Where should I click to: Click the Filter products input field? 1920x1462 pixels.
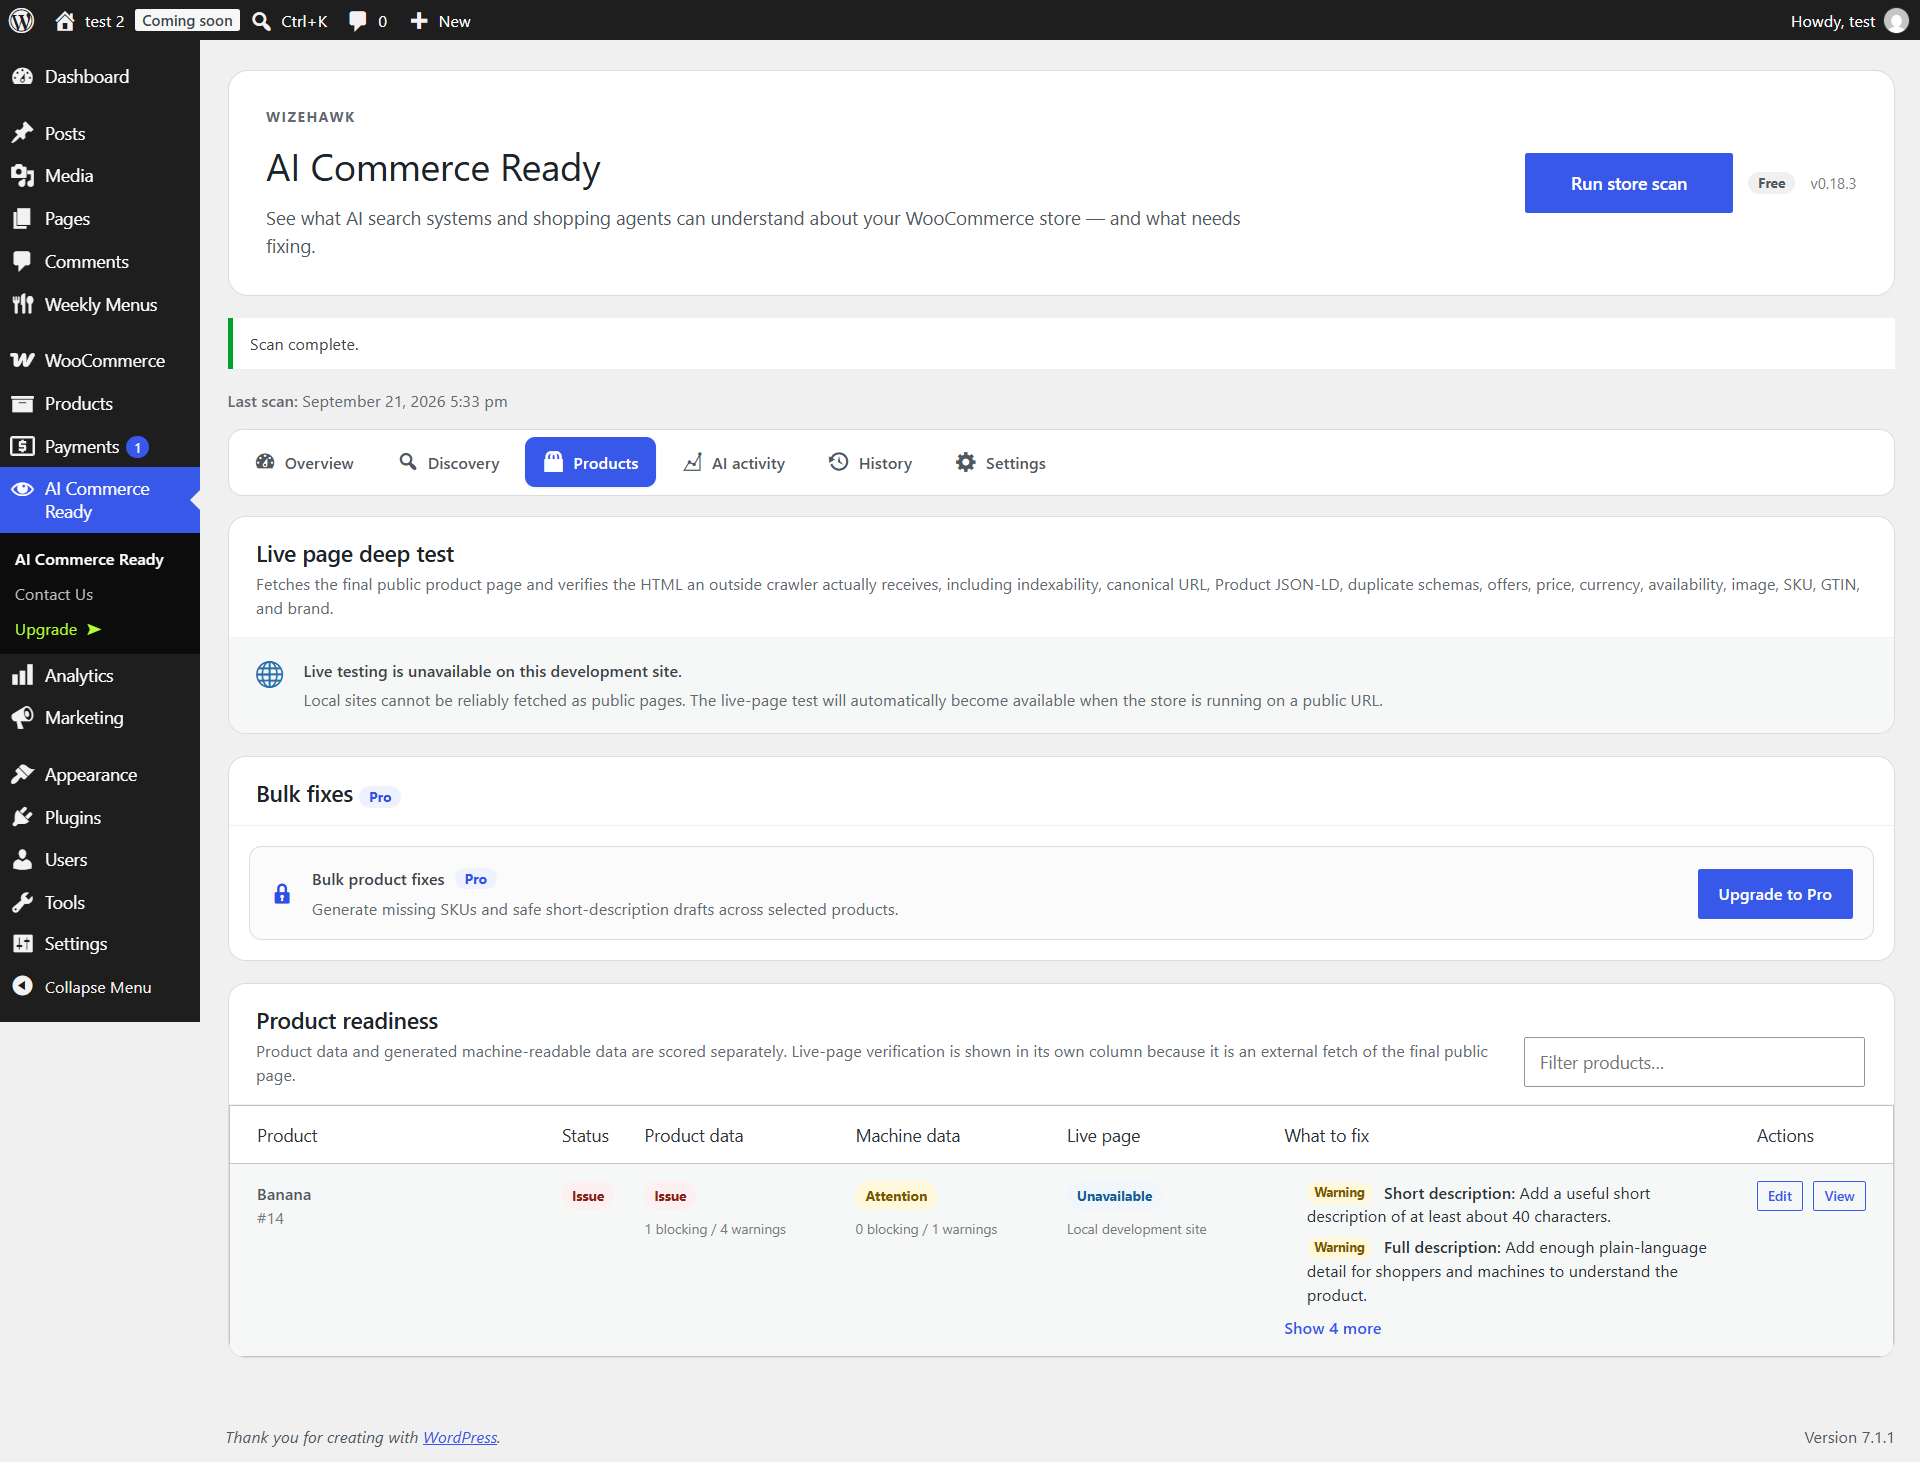pos(1694,1062)
